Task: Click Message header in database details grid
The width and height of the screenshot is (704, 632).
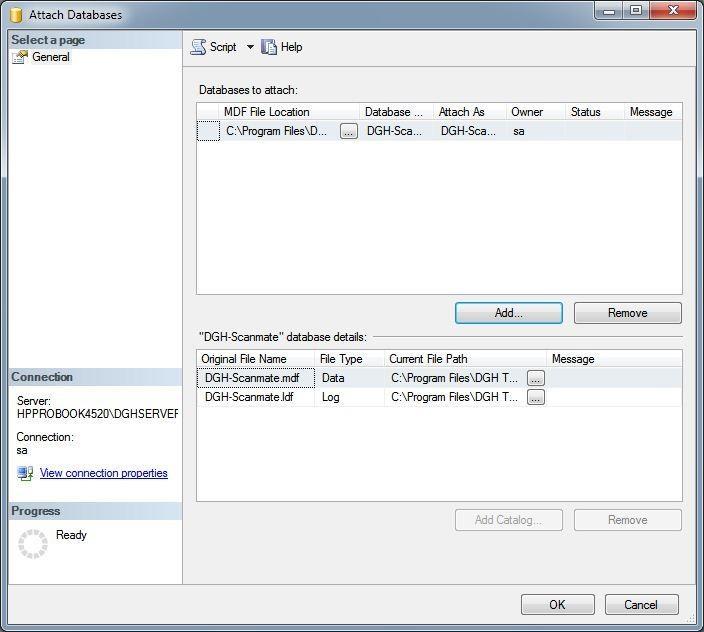Action: 614,359
